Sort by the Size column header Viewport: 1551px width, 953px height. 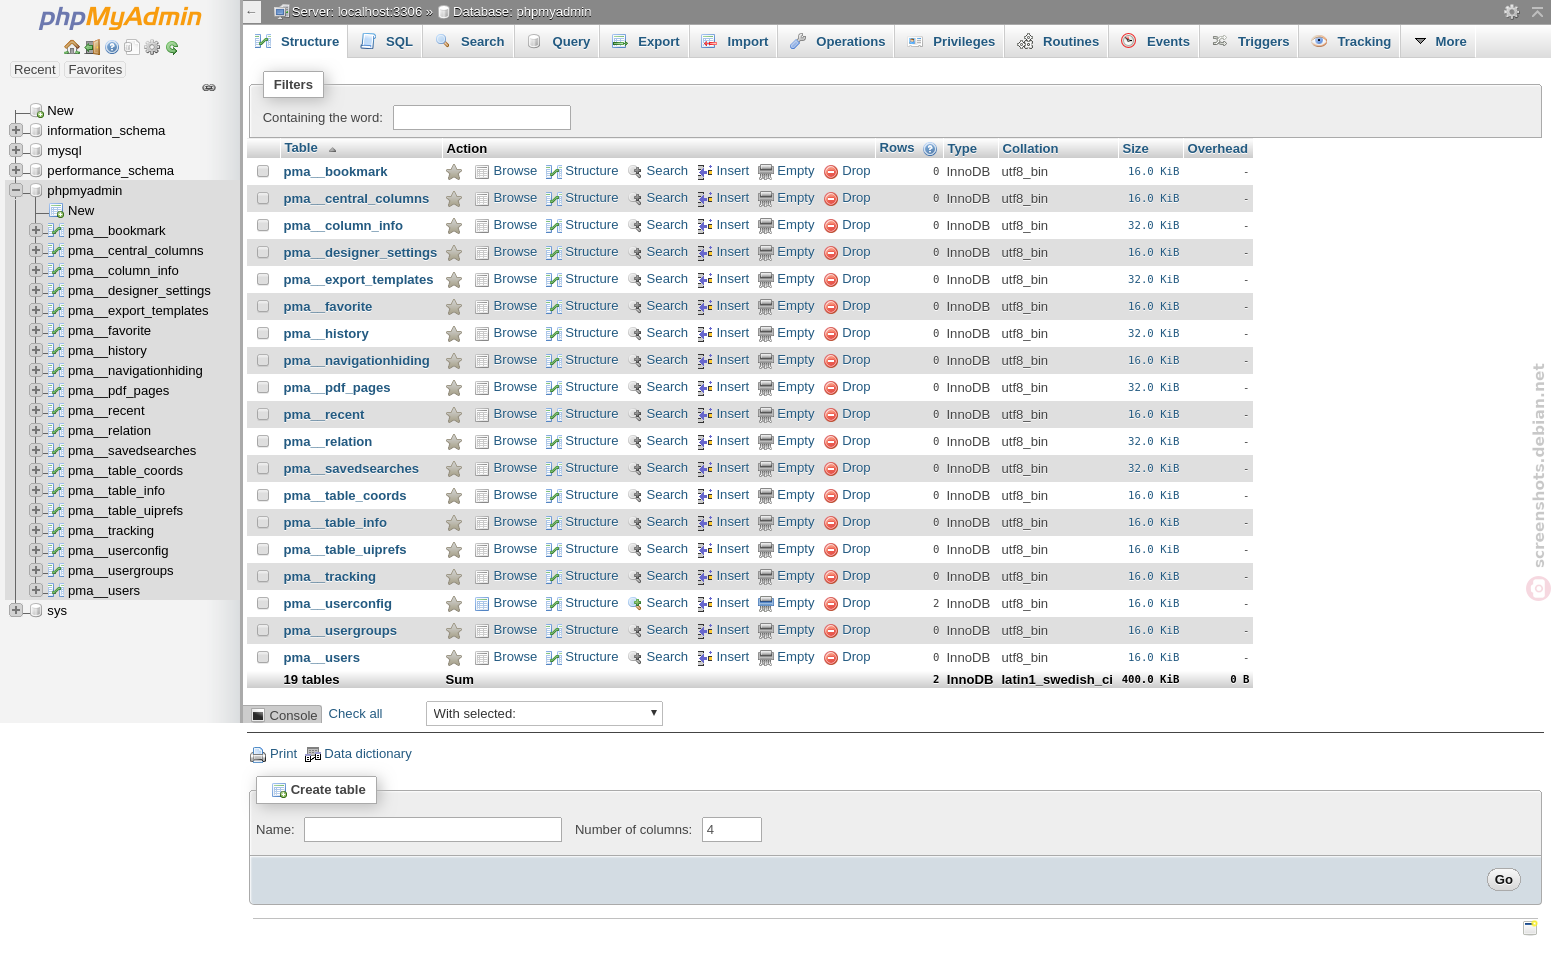coord(1135,149)
